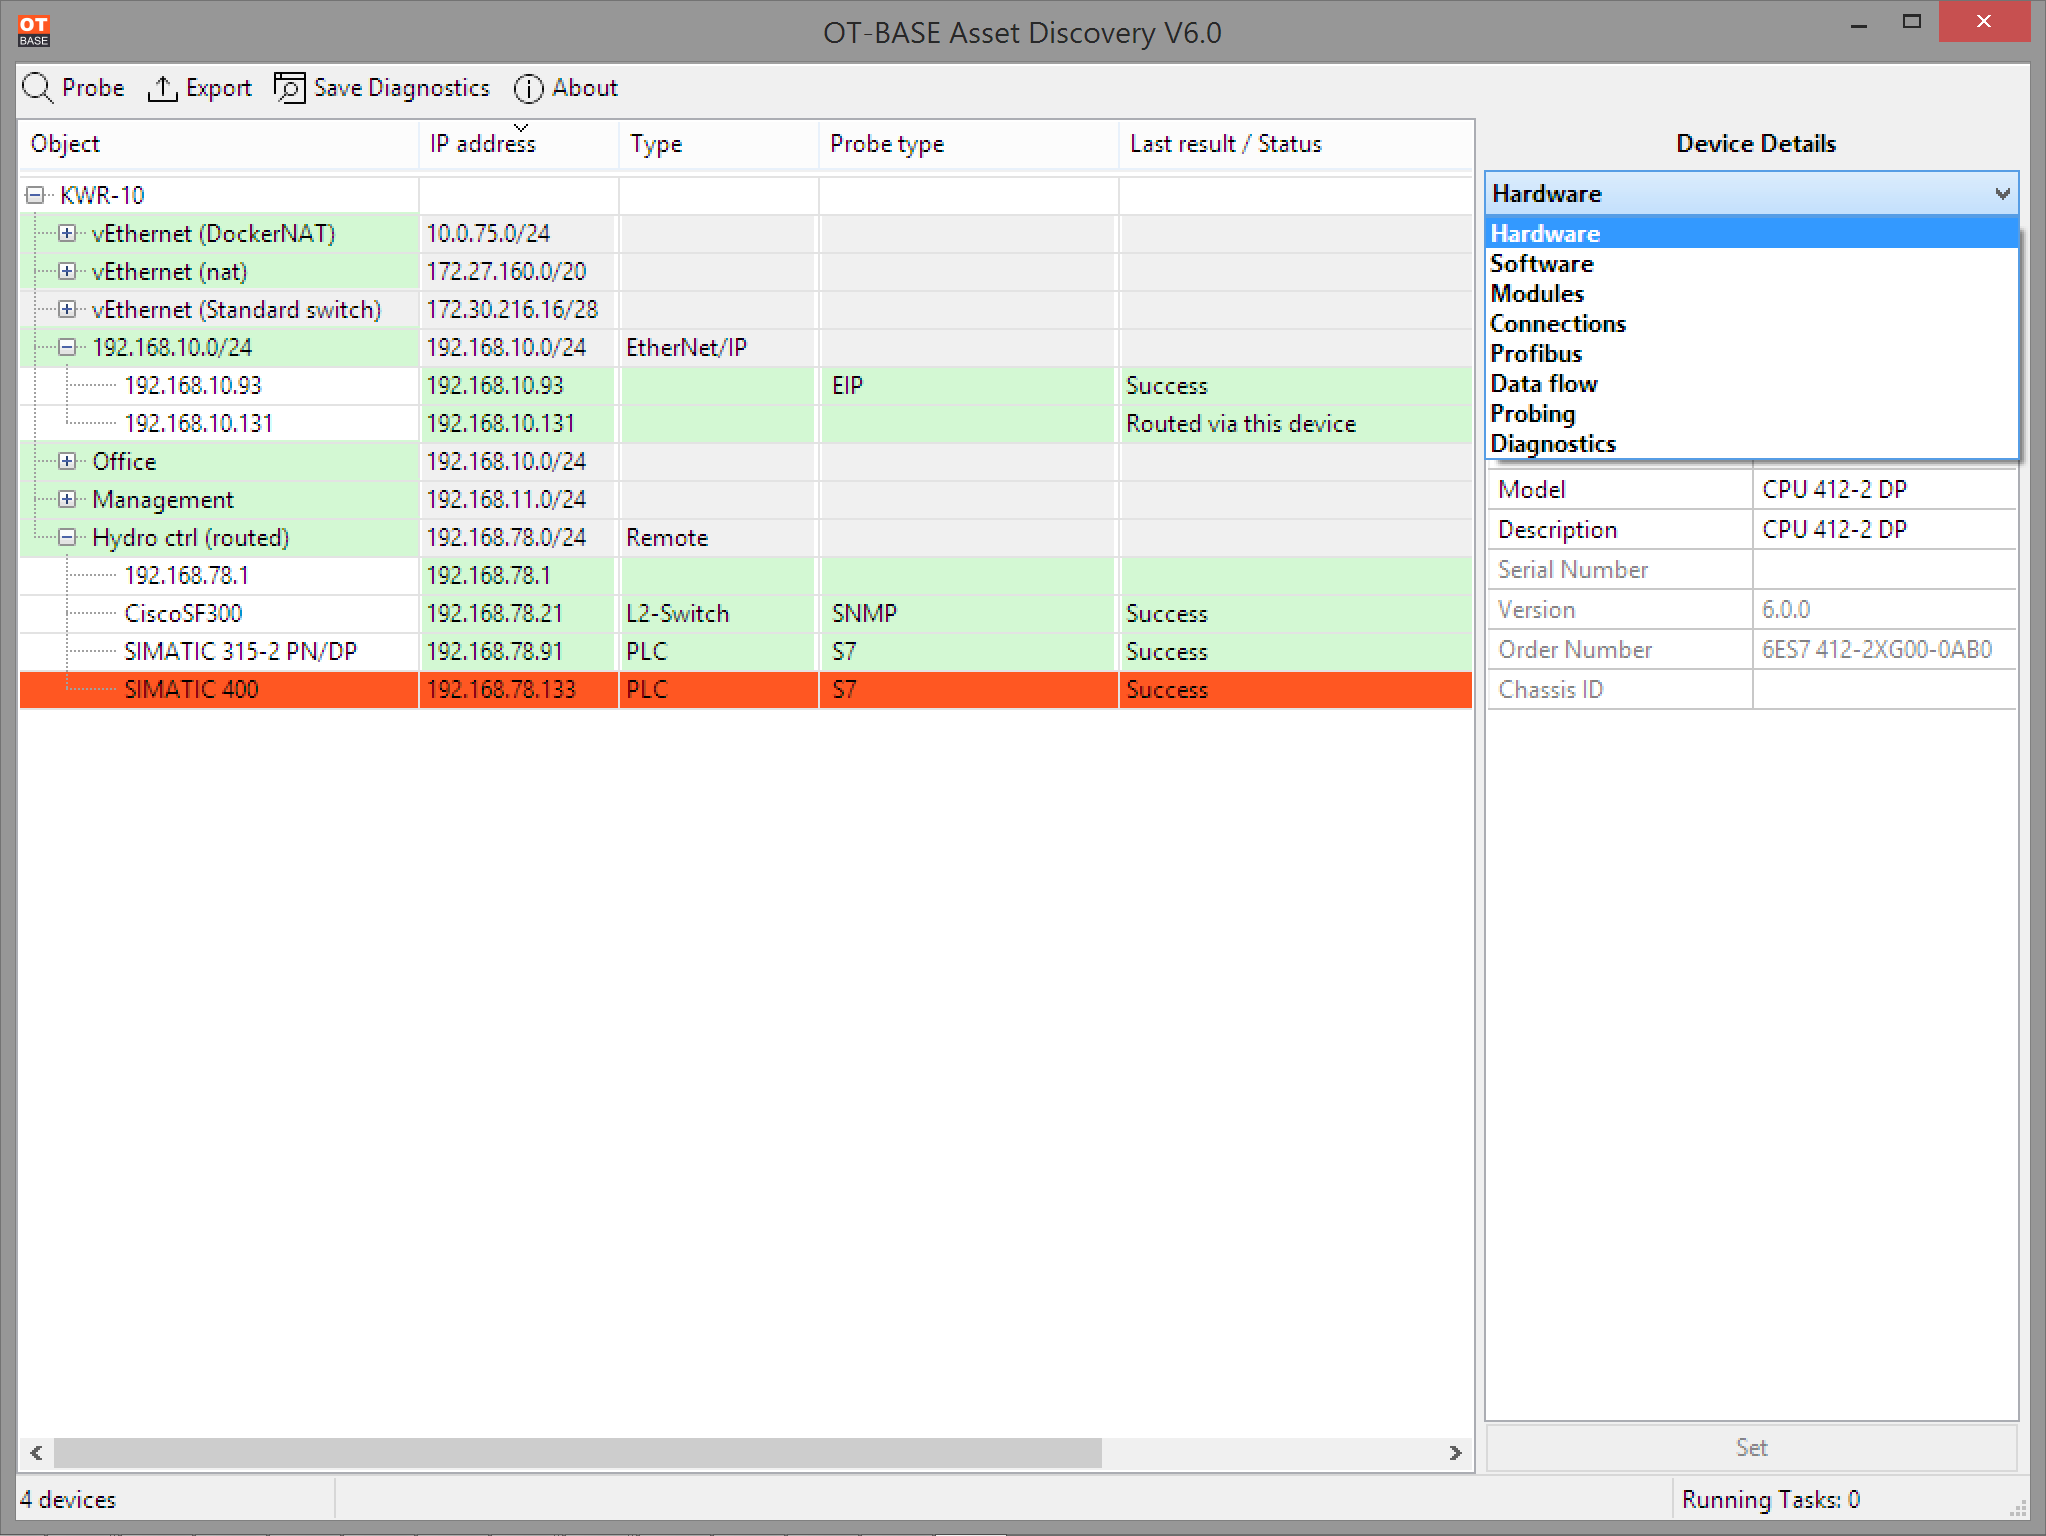Viewport: 2046px width, 1536px height.
Task: Select Probing in the dropdown list
Action: (x=1751, y=413)
